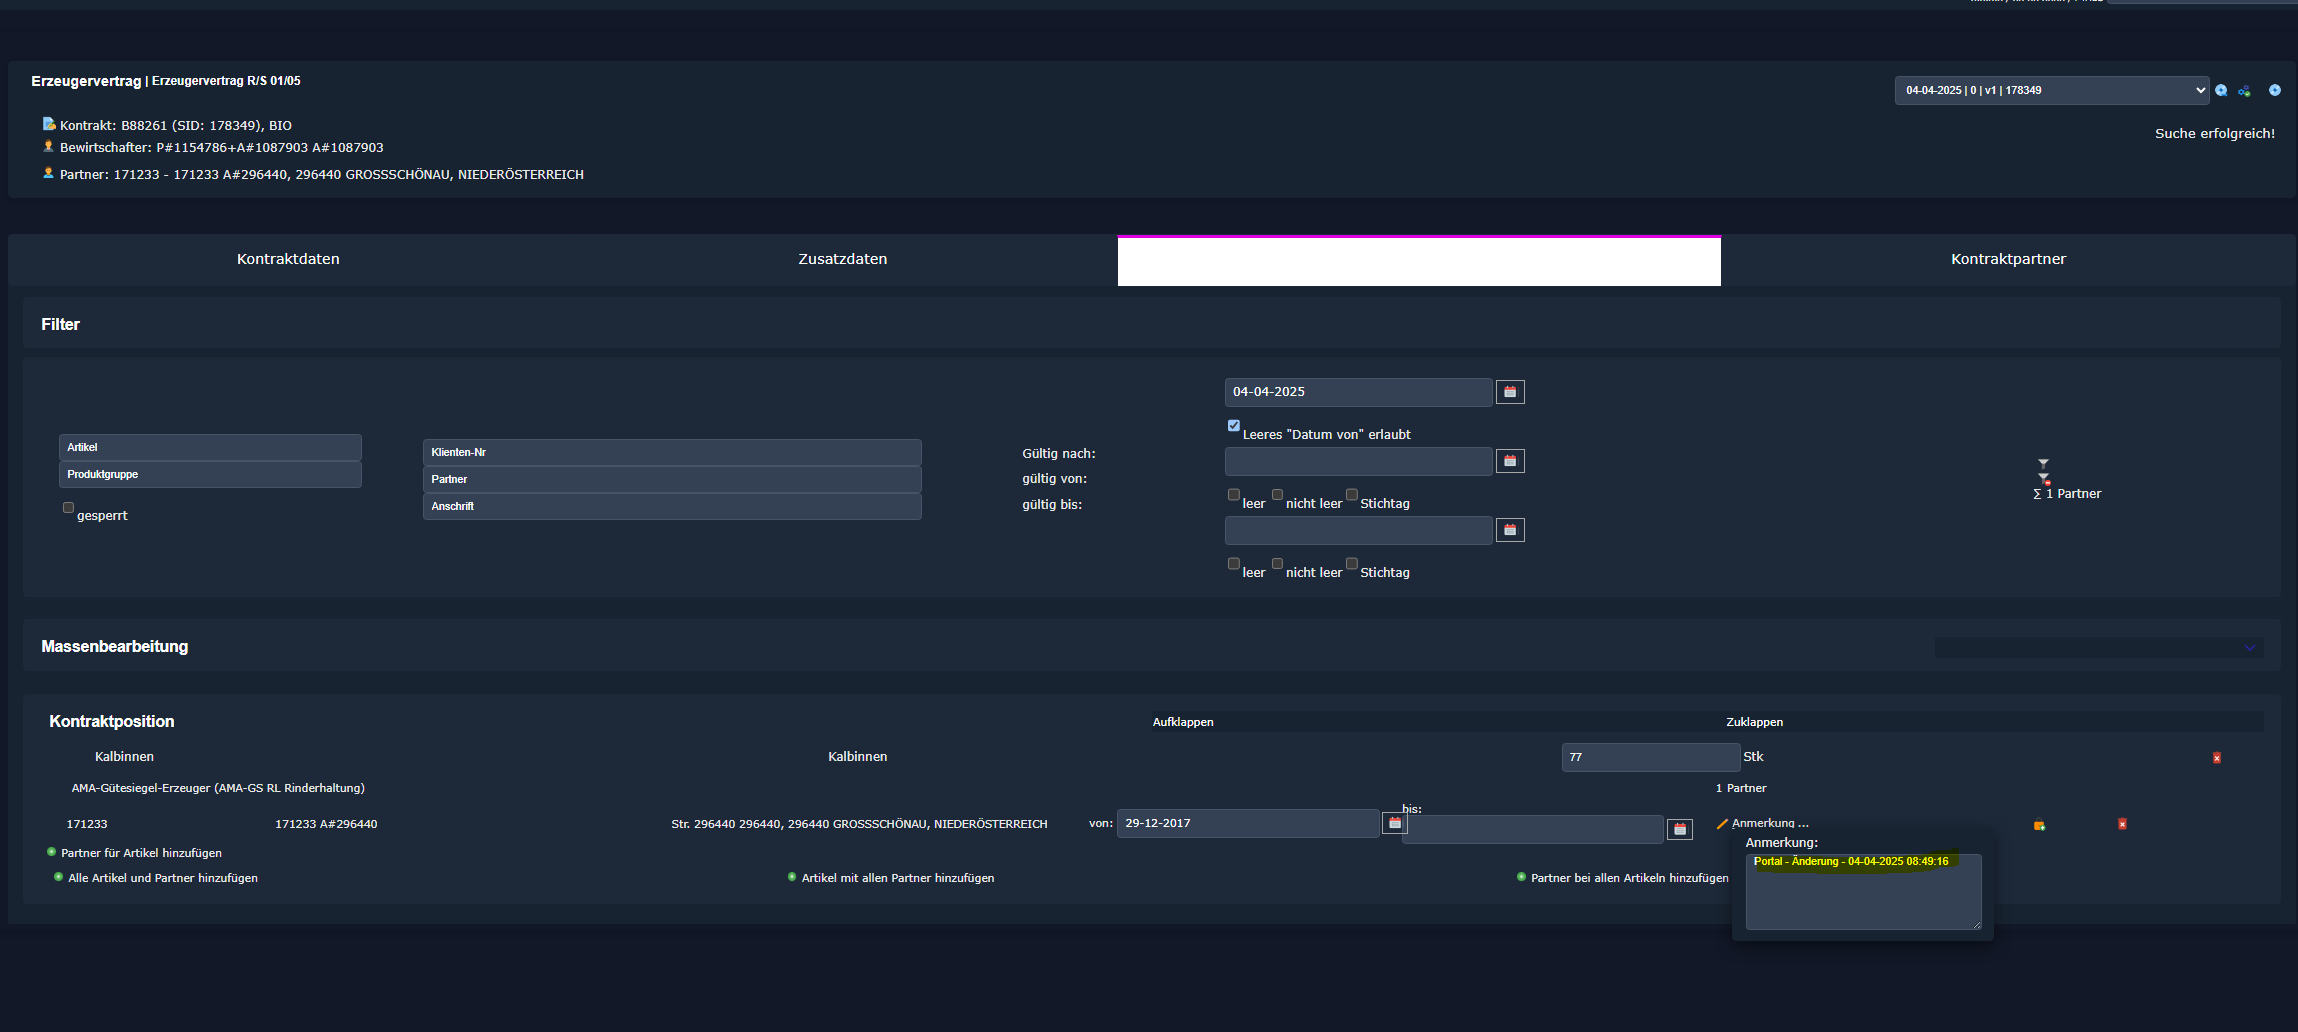Expand the Massenbearbeitung section chevron
Image resolution: width=2298 pixels, height=1032 pixels.
2249,647
